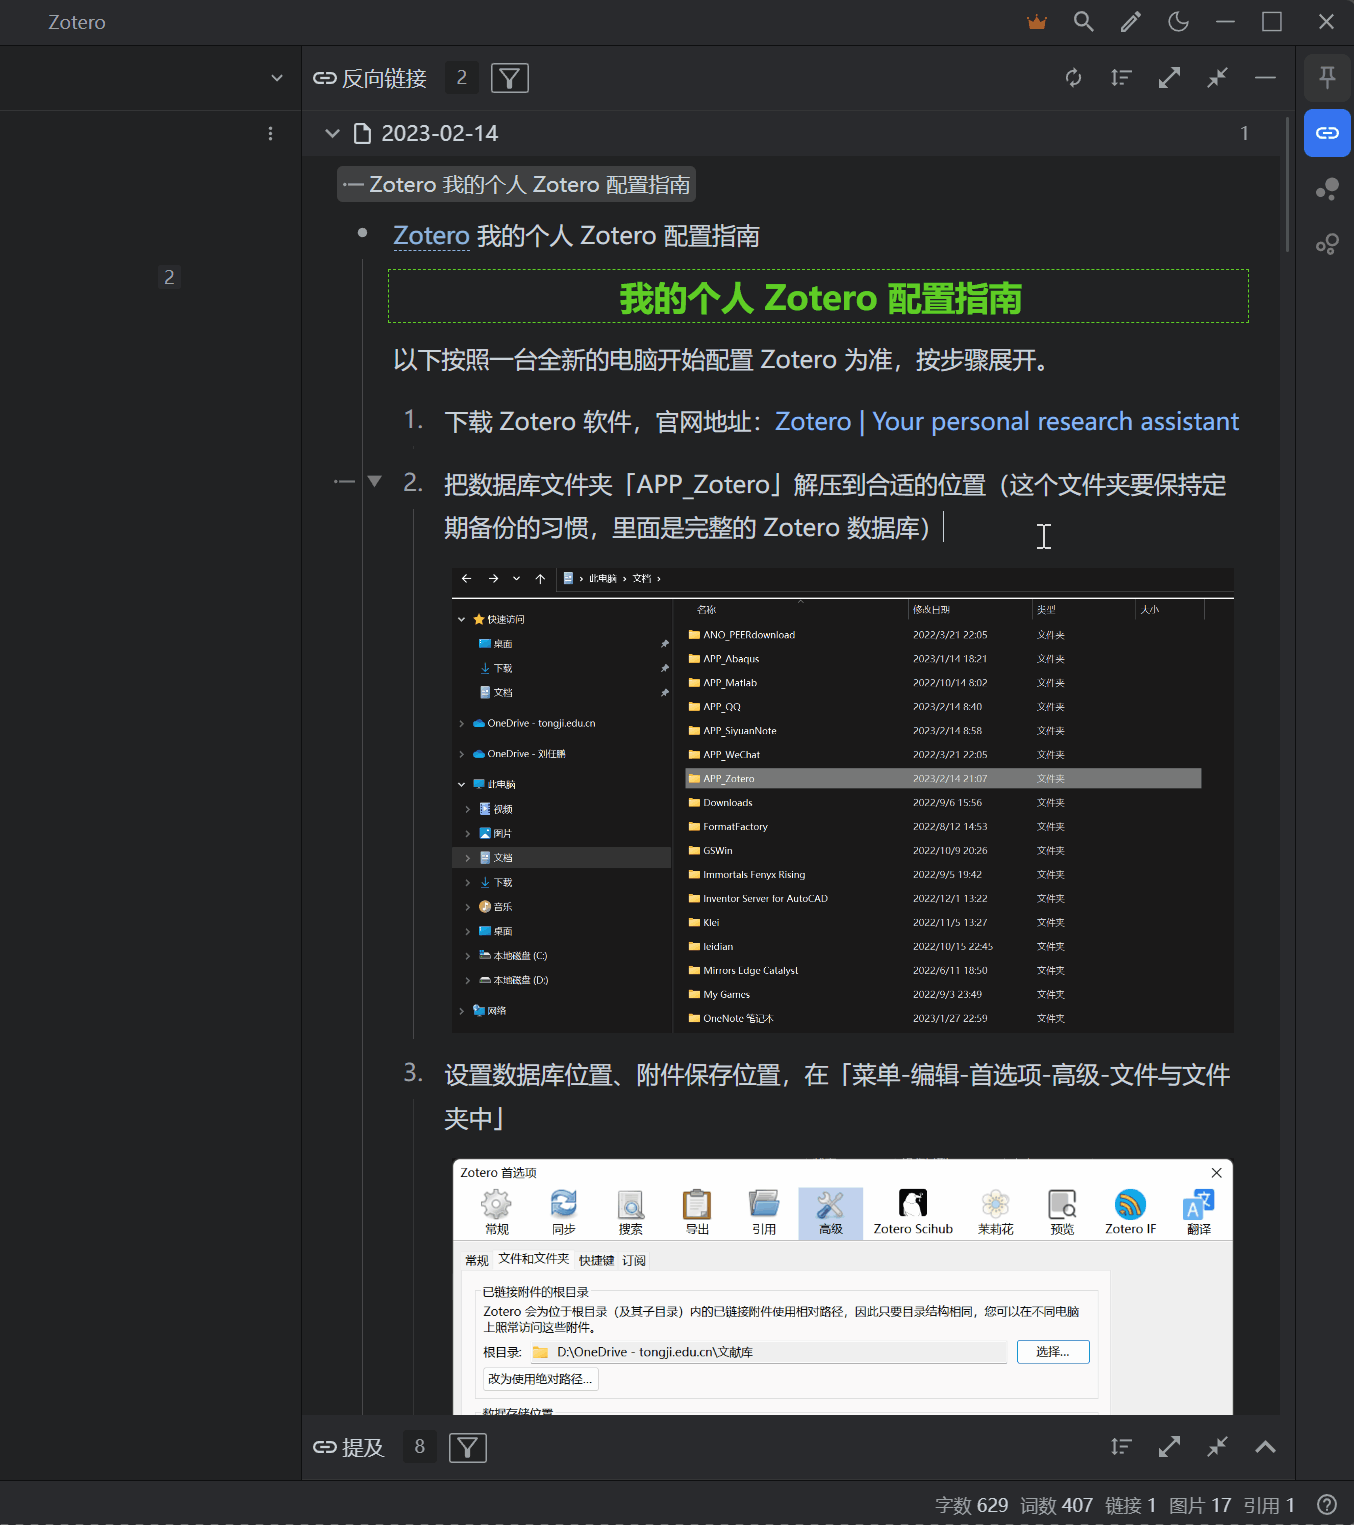Toggle edit mode with the pencil icon
This screenshot has width=1354, height=1525.
[x=1130, y=21]
